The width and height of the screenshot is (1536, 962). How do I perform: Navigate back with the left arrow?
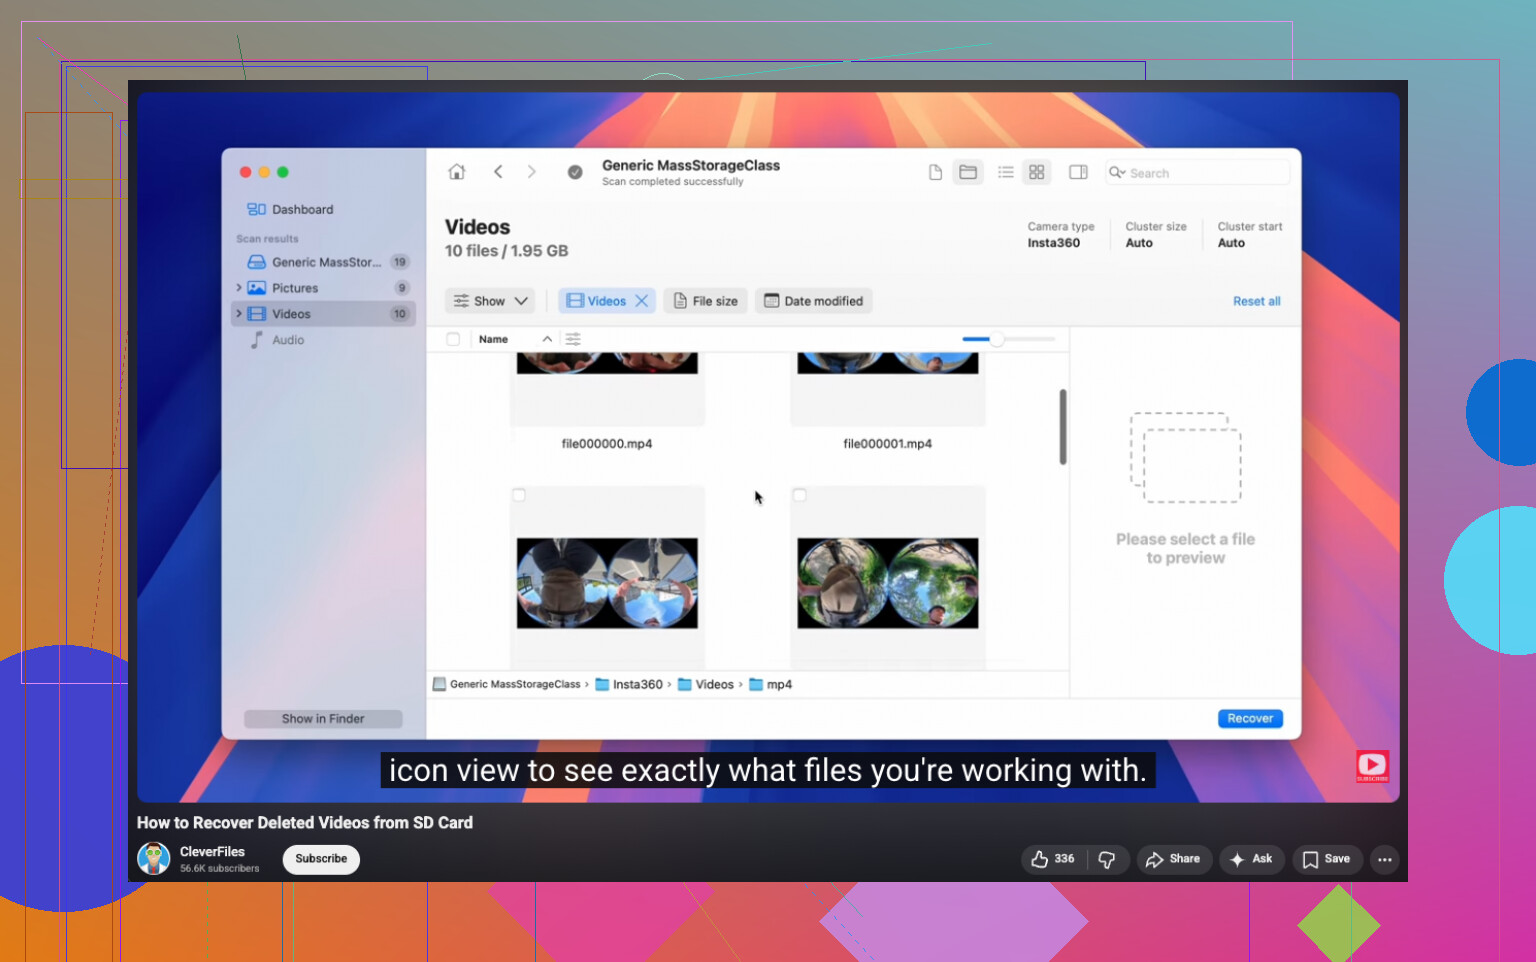click(498, 172)
